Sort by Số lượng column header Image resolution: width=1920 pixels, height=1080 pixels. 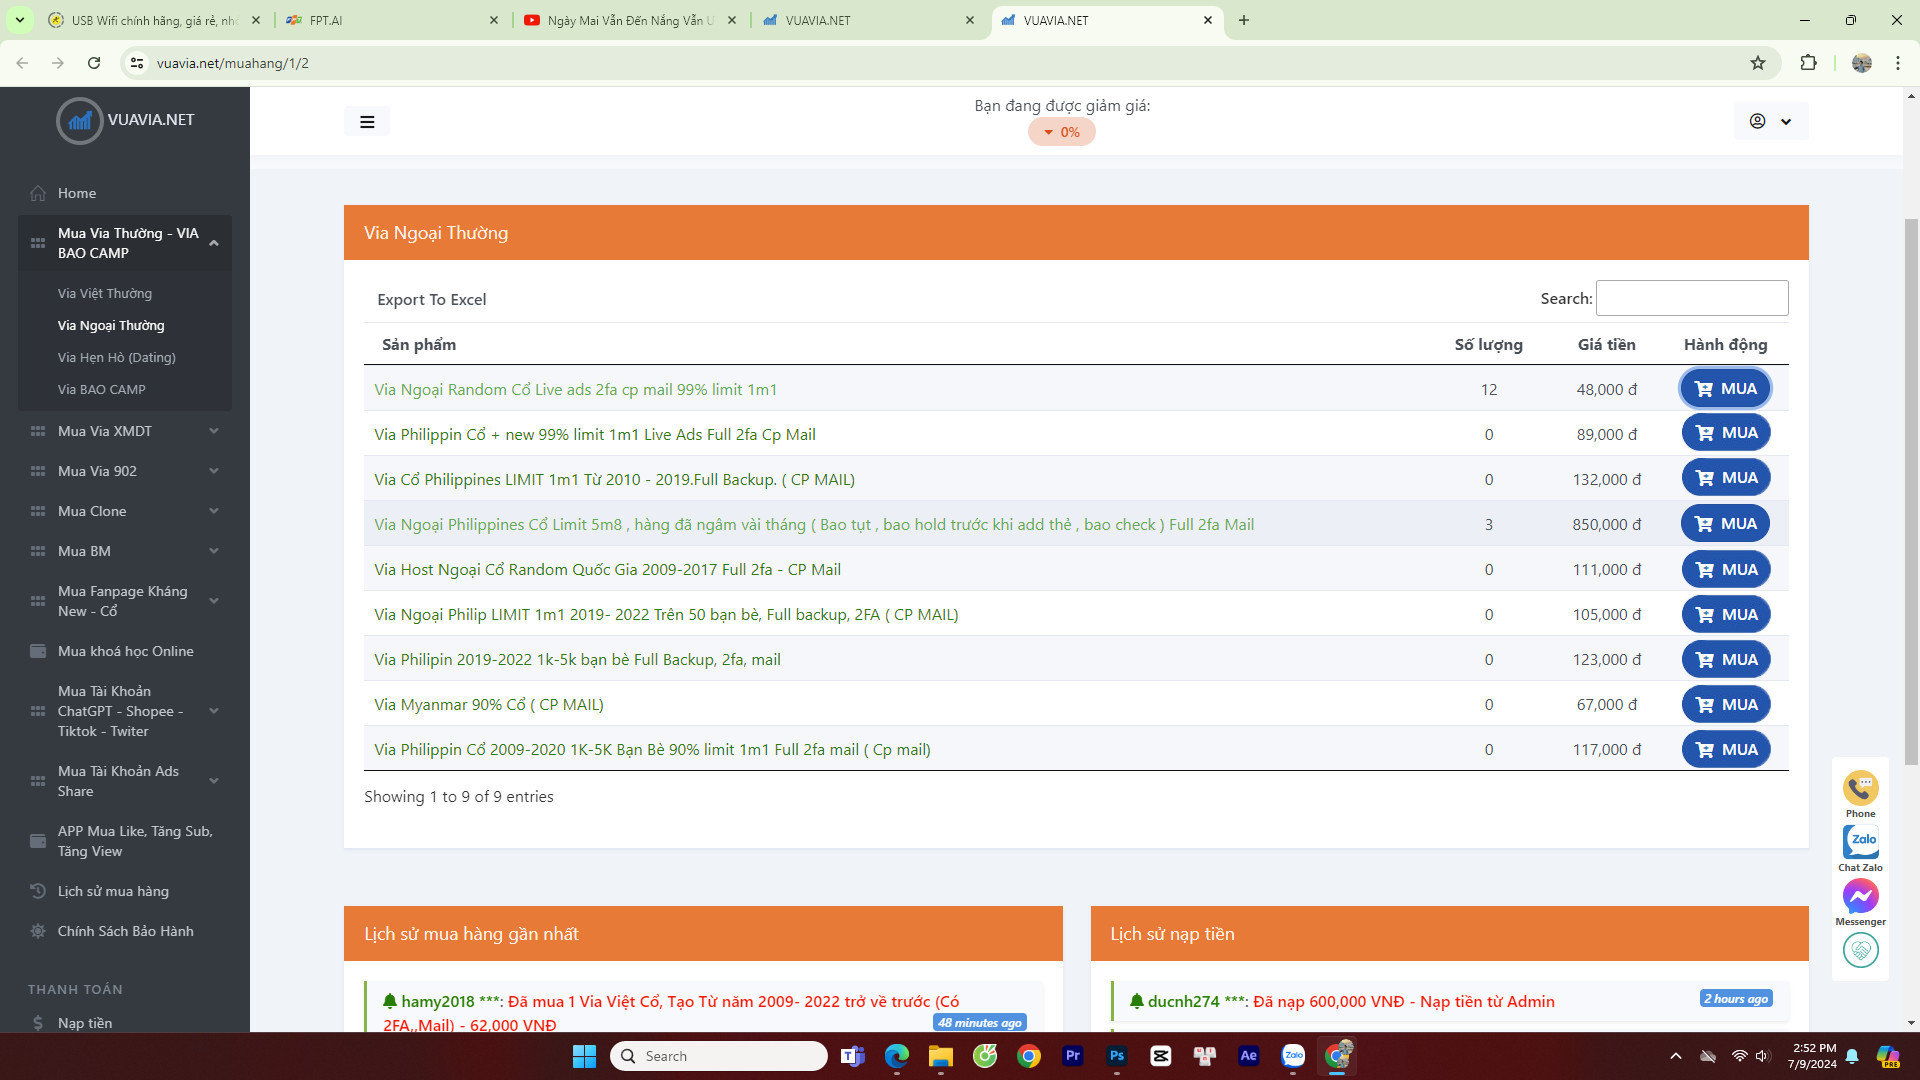click(x=1488, y=344)
